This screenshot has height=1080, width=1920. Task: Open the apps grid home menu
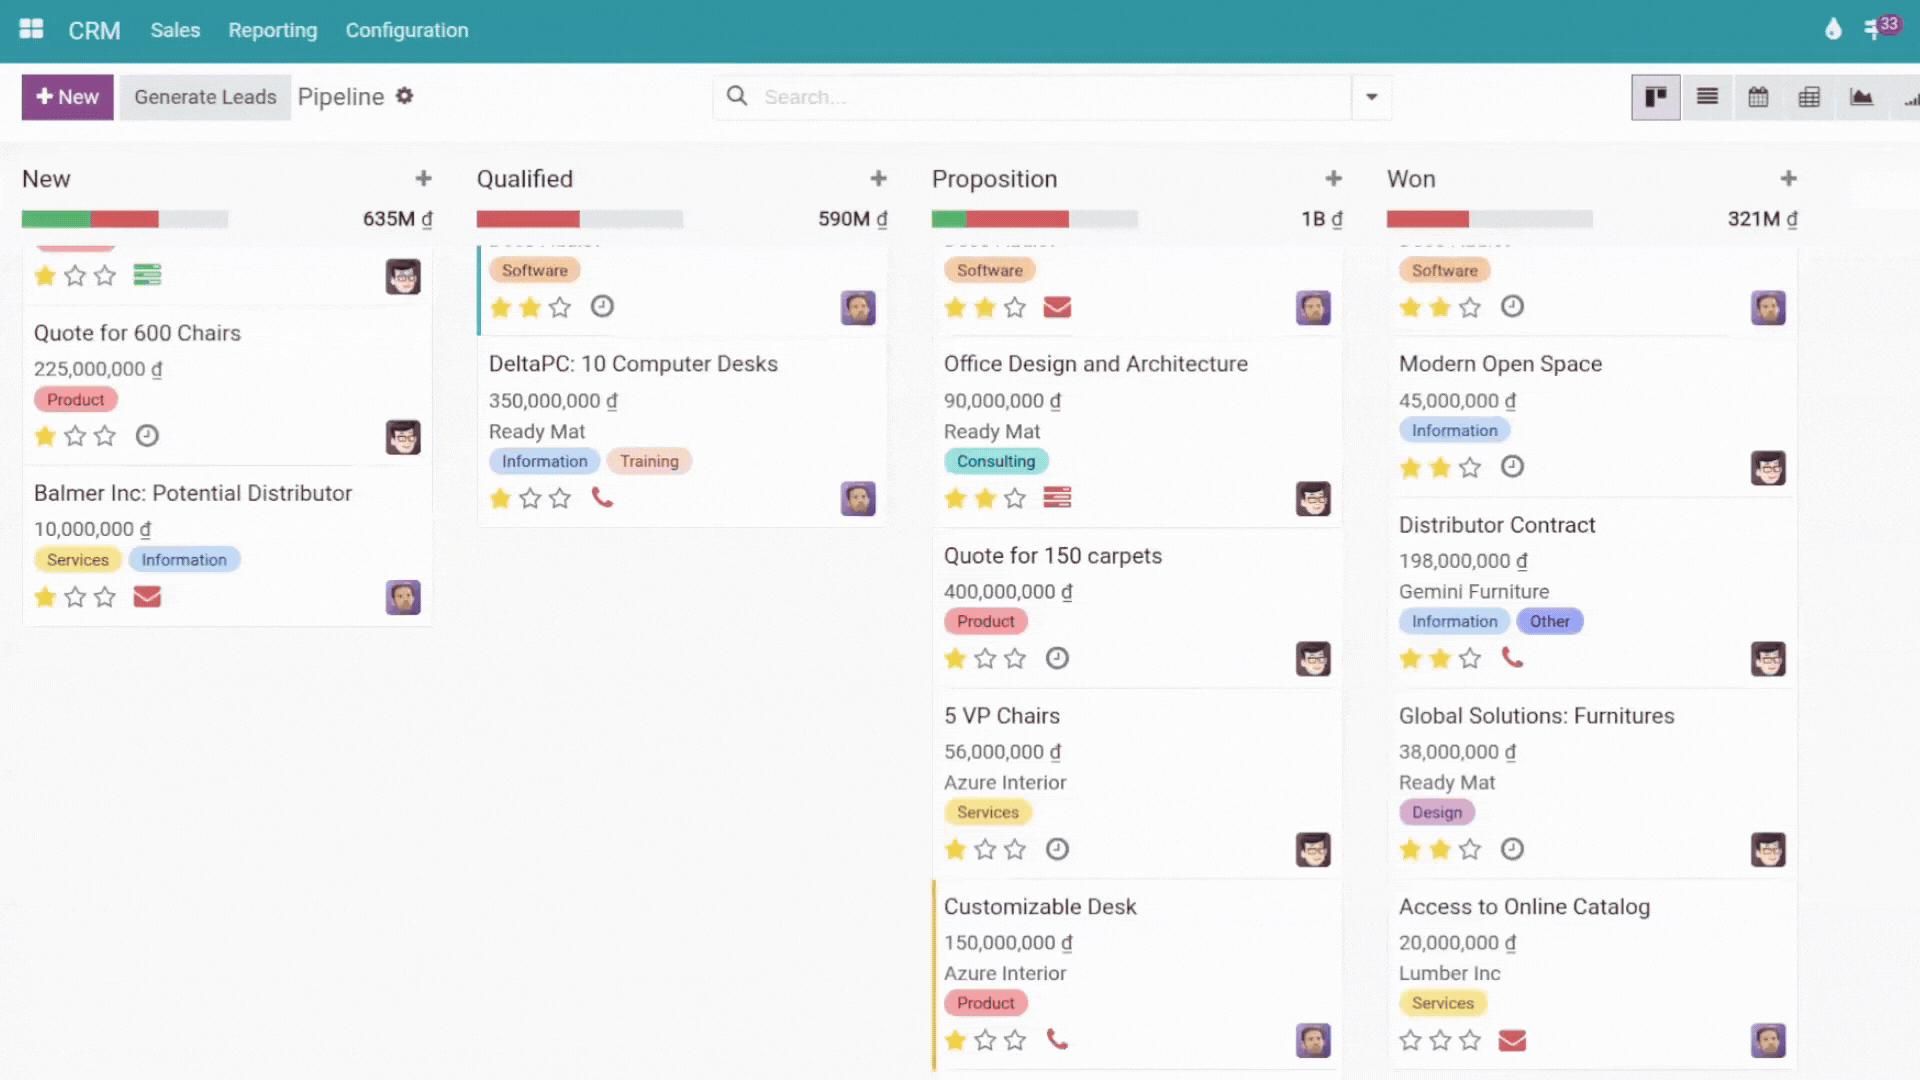click(31, 29)
